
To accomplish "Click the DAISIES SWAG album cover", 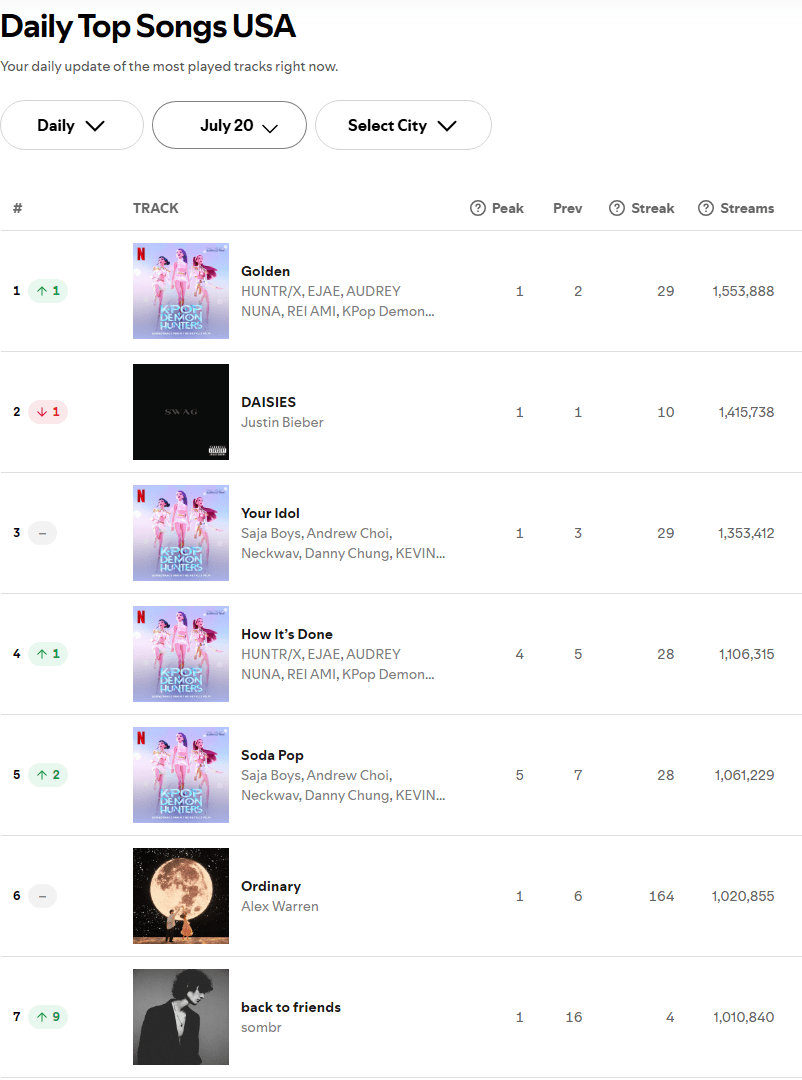I will pyautogui.click(x=181, y=412).
